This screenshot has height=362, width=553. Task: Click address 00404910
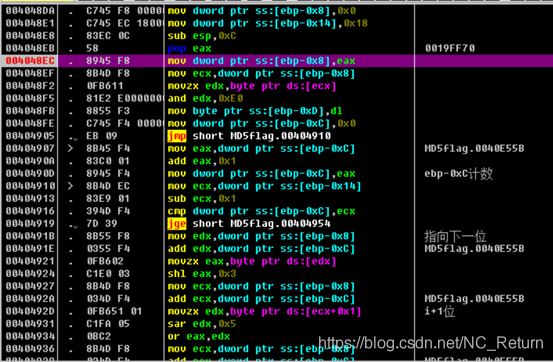tap(30, 186)
